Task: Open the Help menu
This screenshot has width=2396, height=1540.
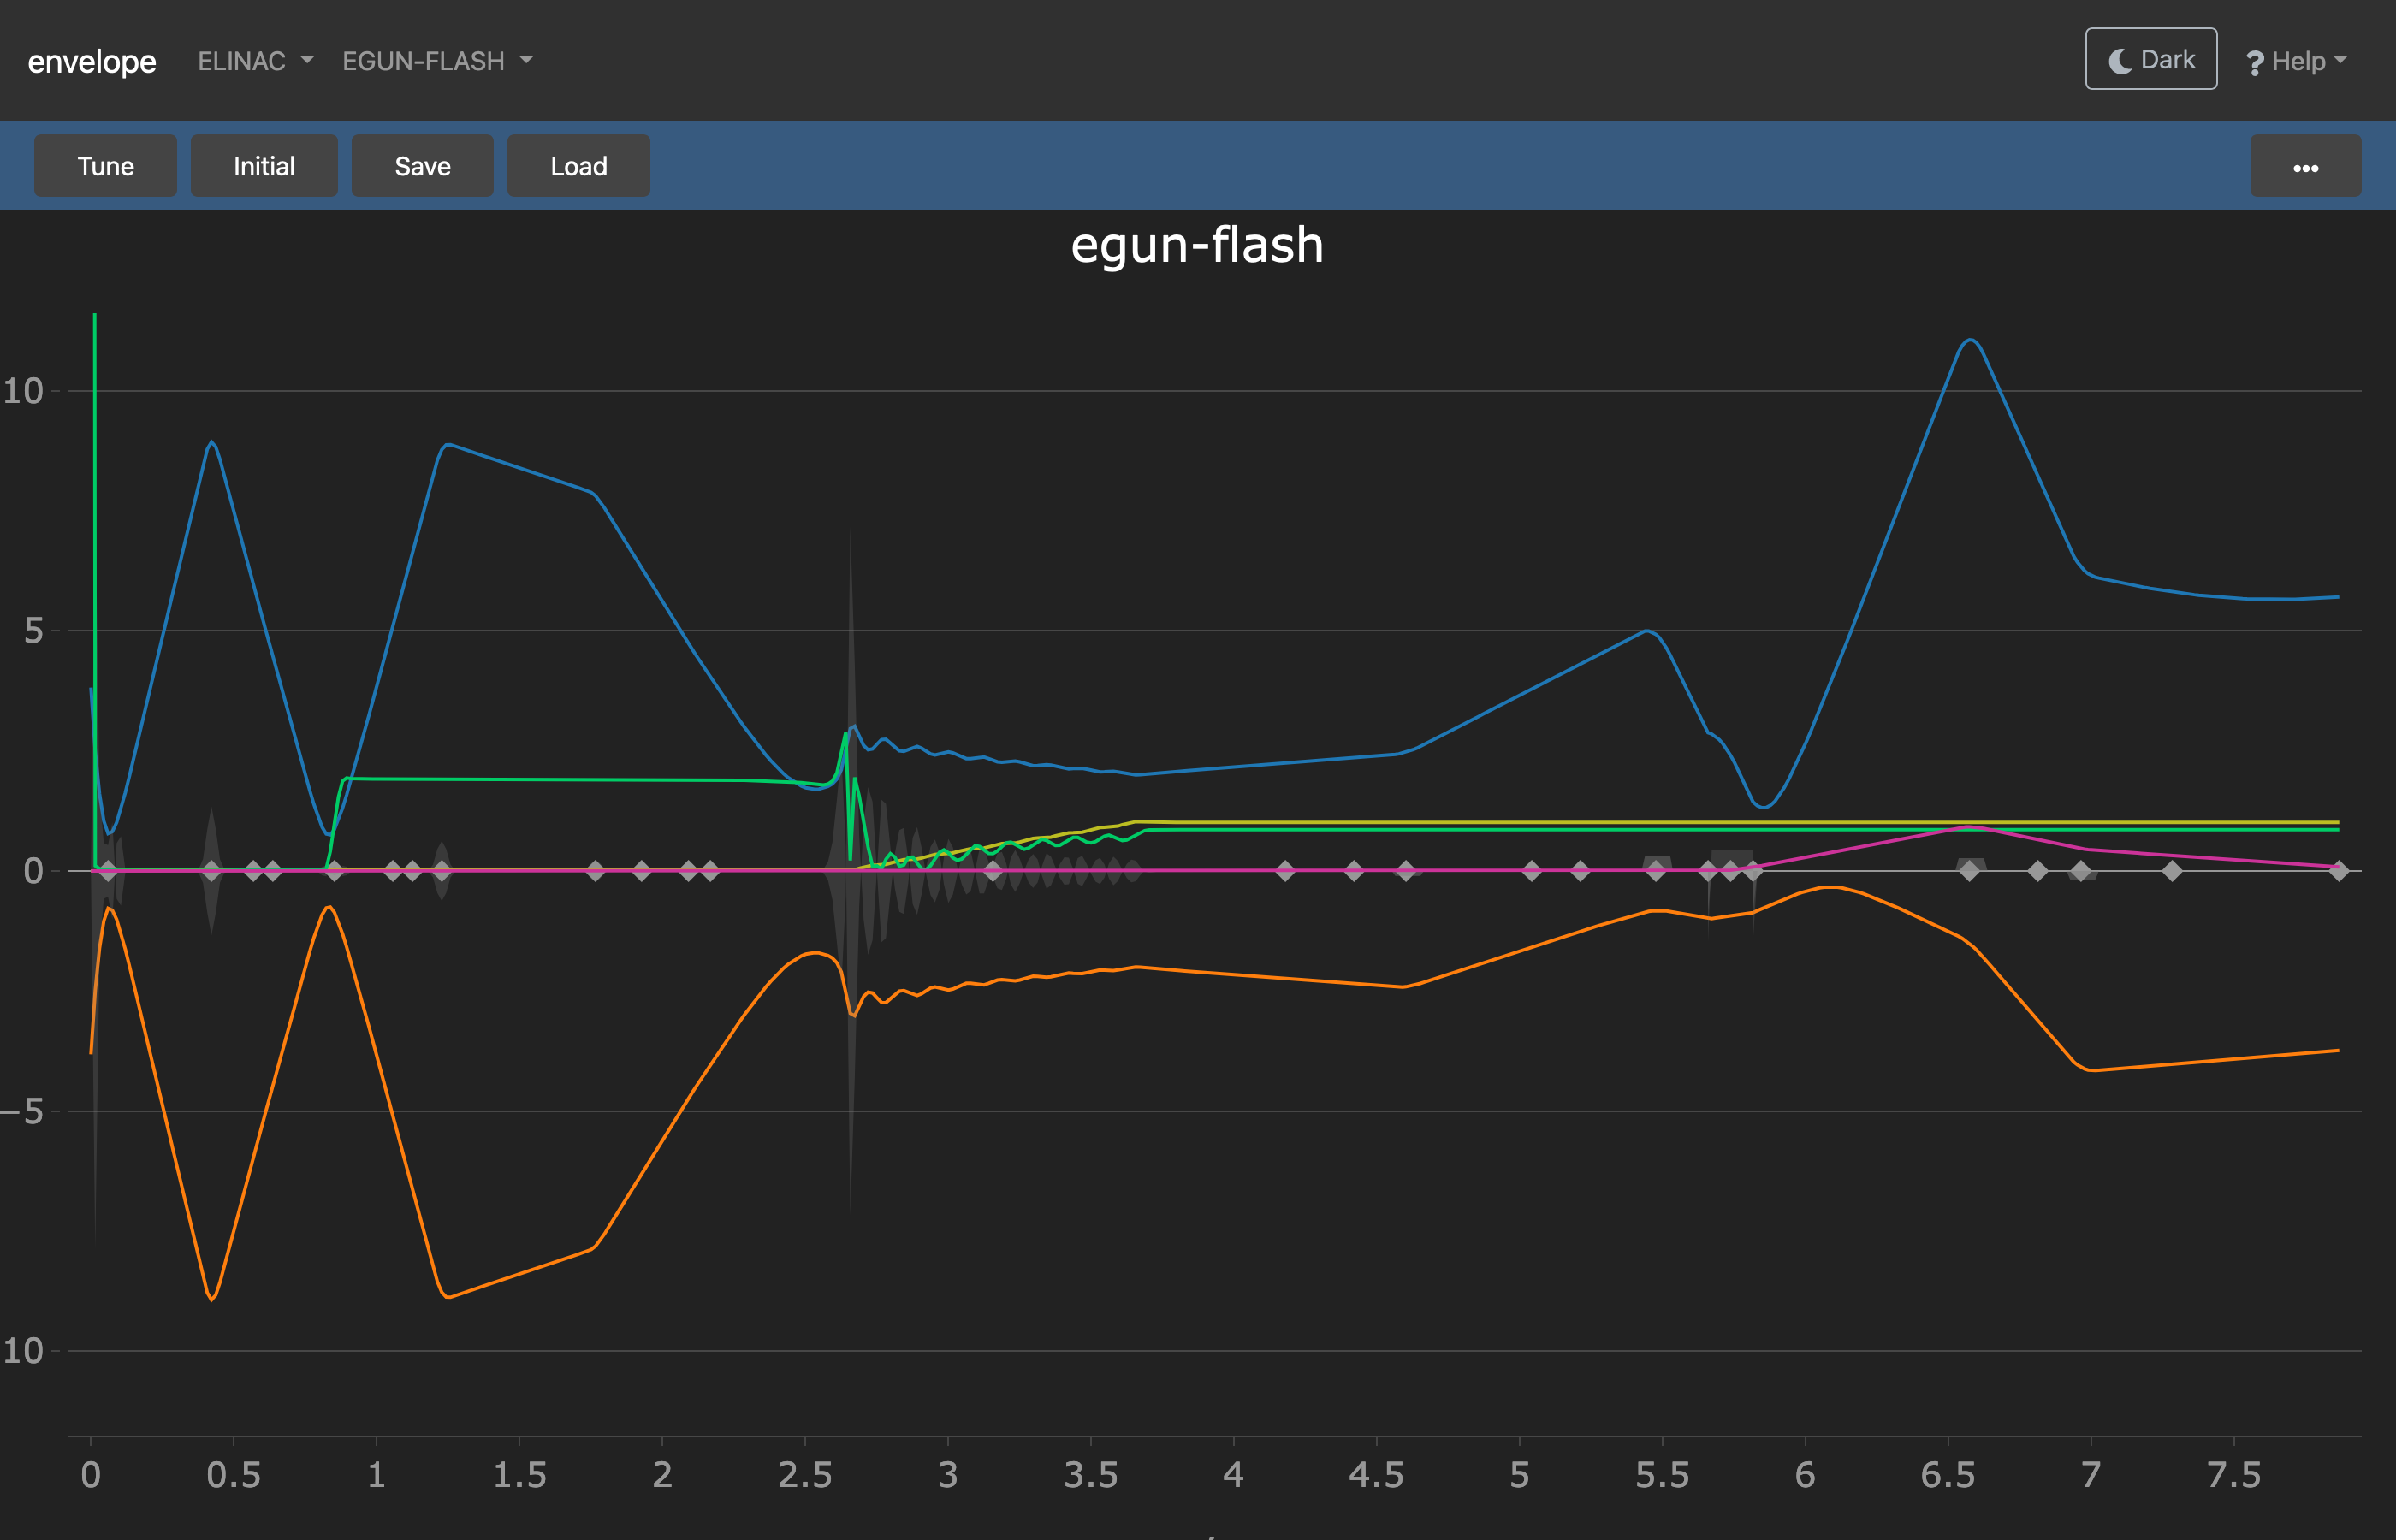Action: coord(2296,61)
